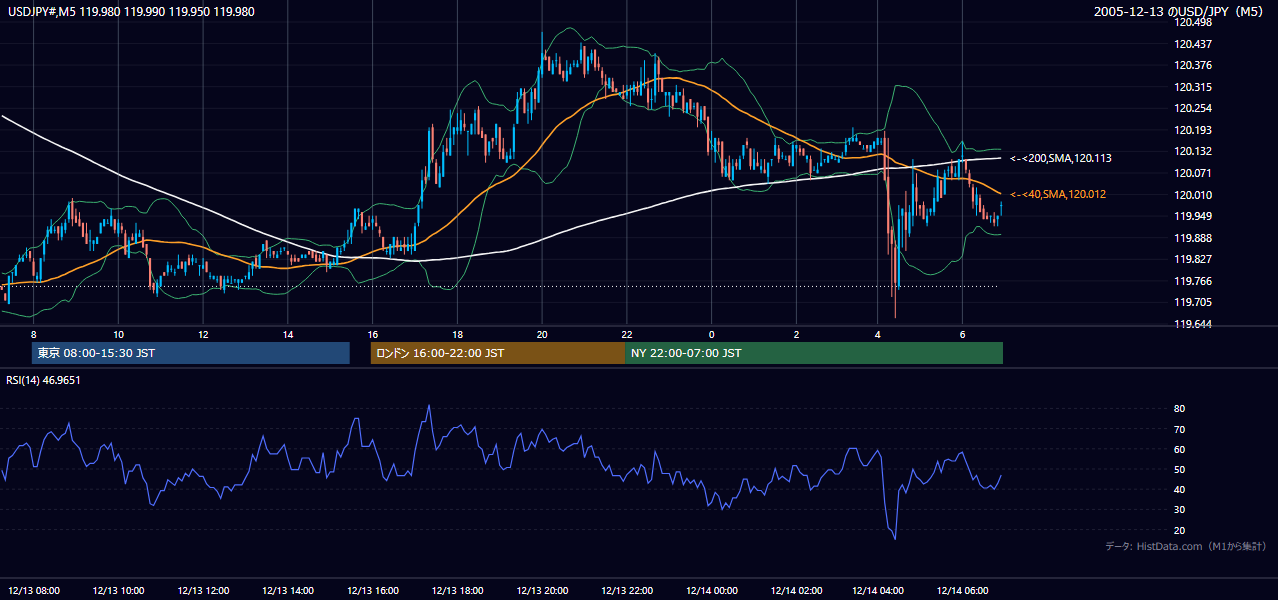Click the 12/13 14:00 date label
The image size is (1278, 600).
point(288,590)
